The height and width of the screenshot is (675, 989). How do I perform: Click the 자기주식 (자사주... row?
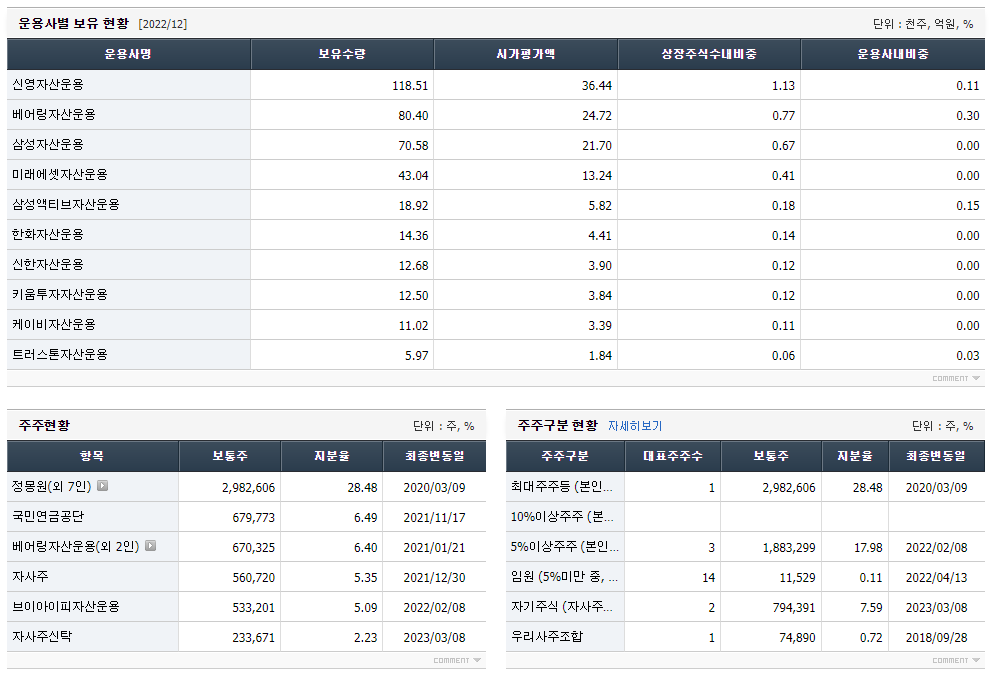pyautogui.click(x=746, y=607)
